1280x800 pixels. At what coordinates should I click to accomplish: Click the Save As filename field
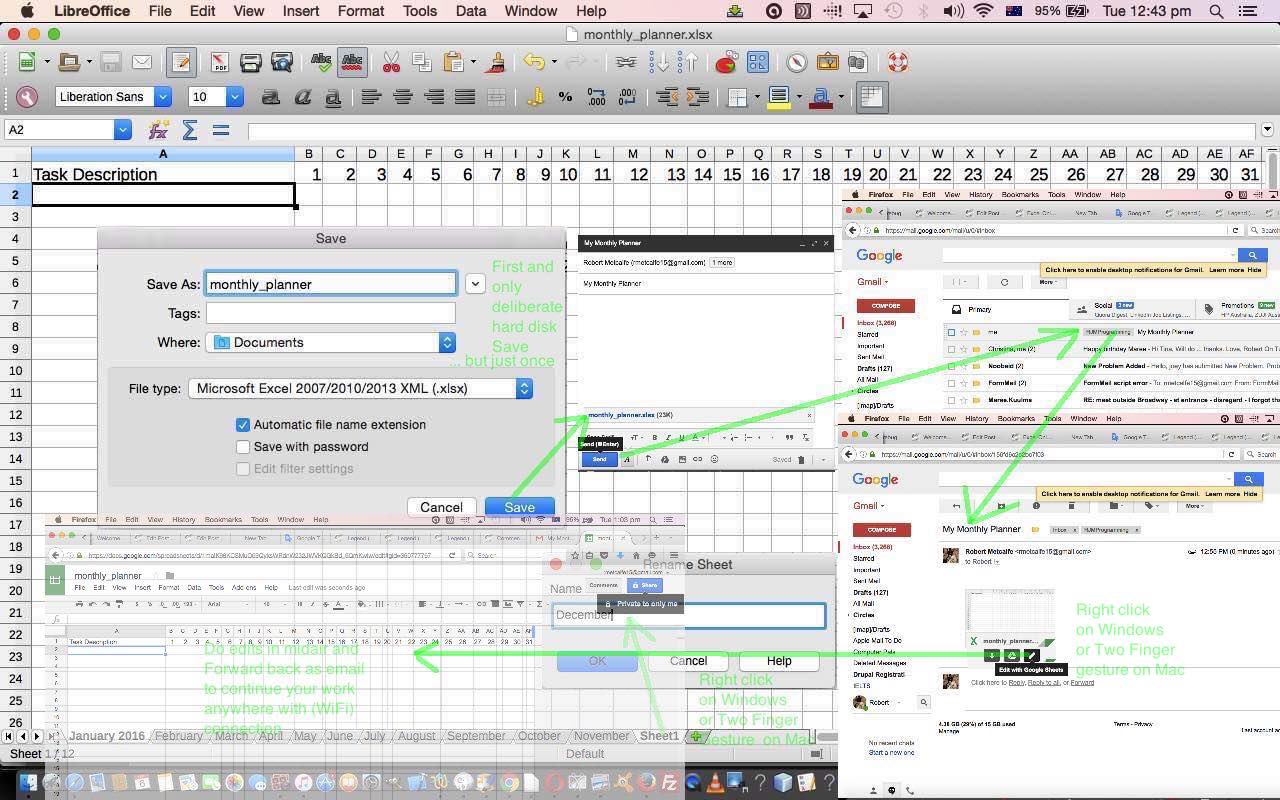click(x=331, y=284)
